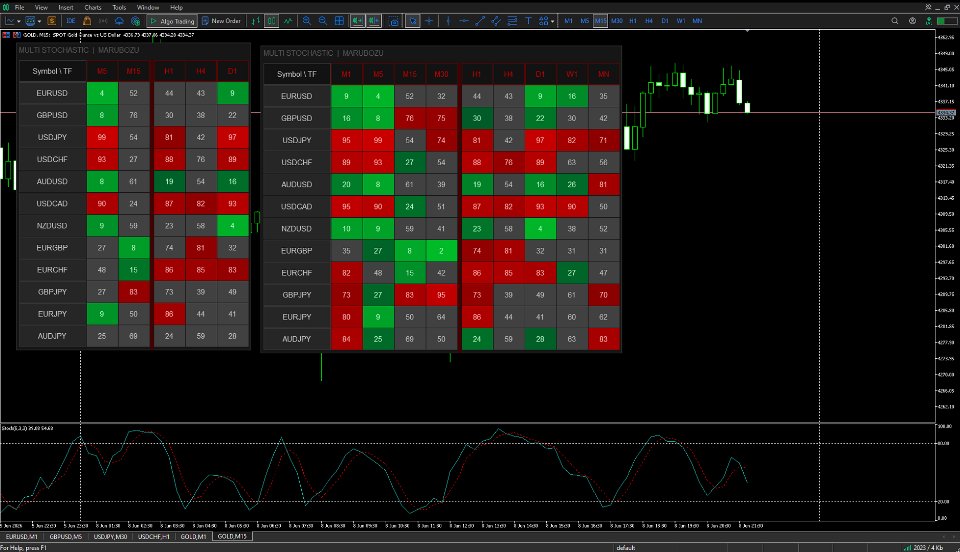This screenshot has width=960, height=552.
Task: Click the MetaTrader app logo in menu bar
Action: tap(6, 7)
